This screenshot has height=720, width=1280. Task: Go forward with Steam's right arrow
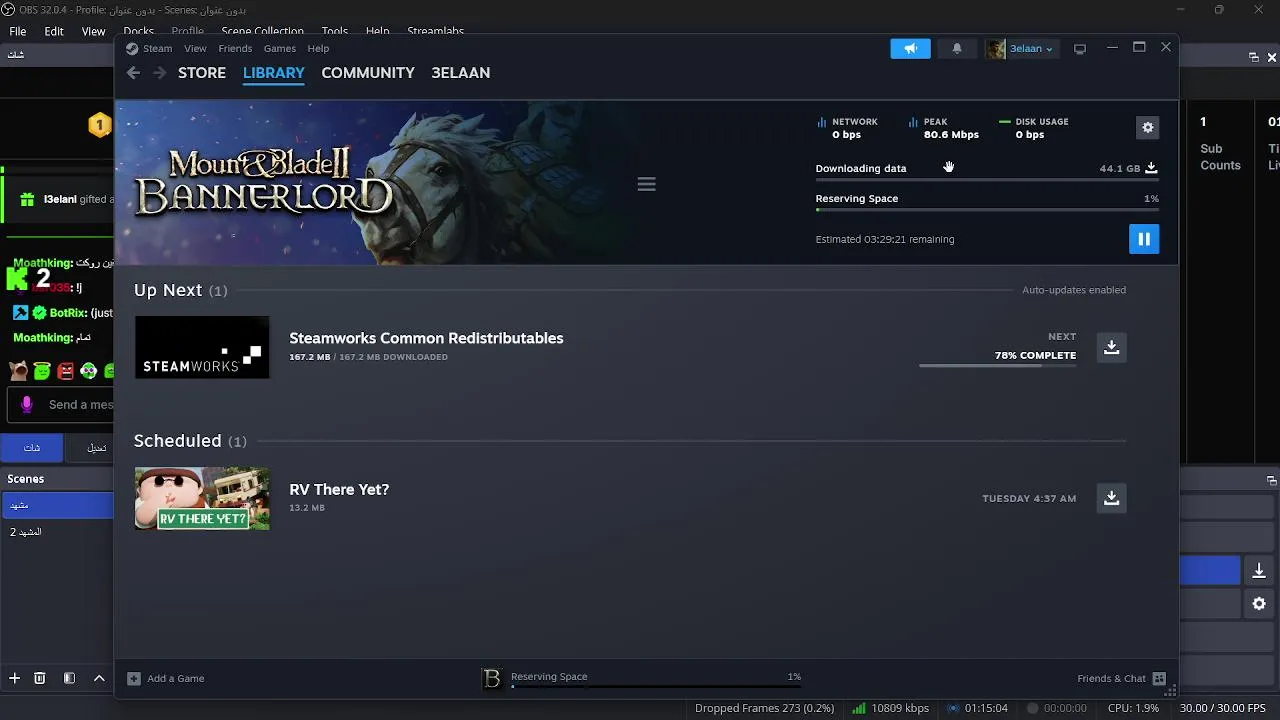pyautogui.click(x=160, y=73)
